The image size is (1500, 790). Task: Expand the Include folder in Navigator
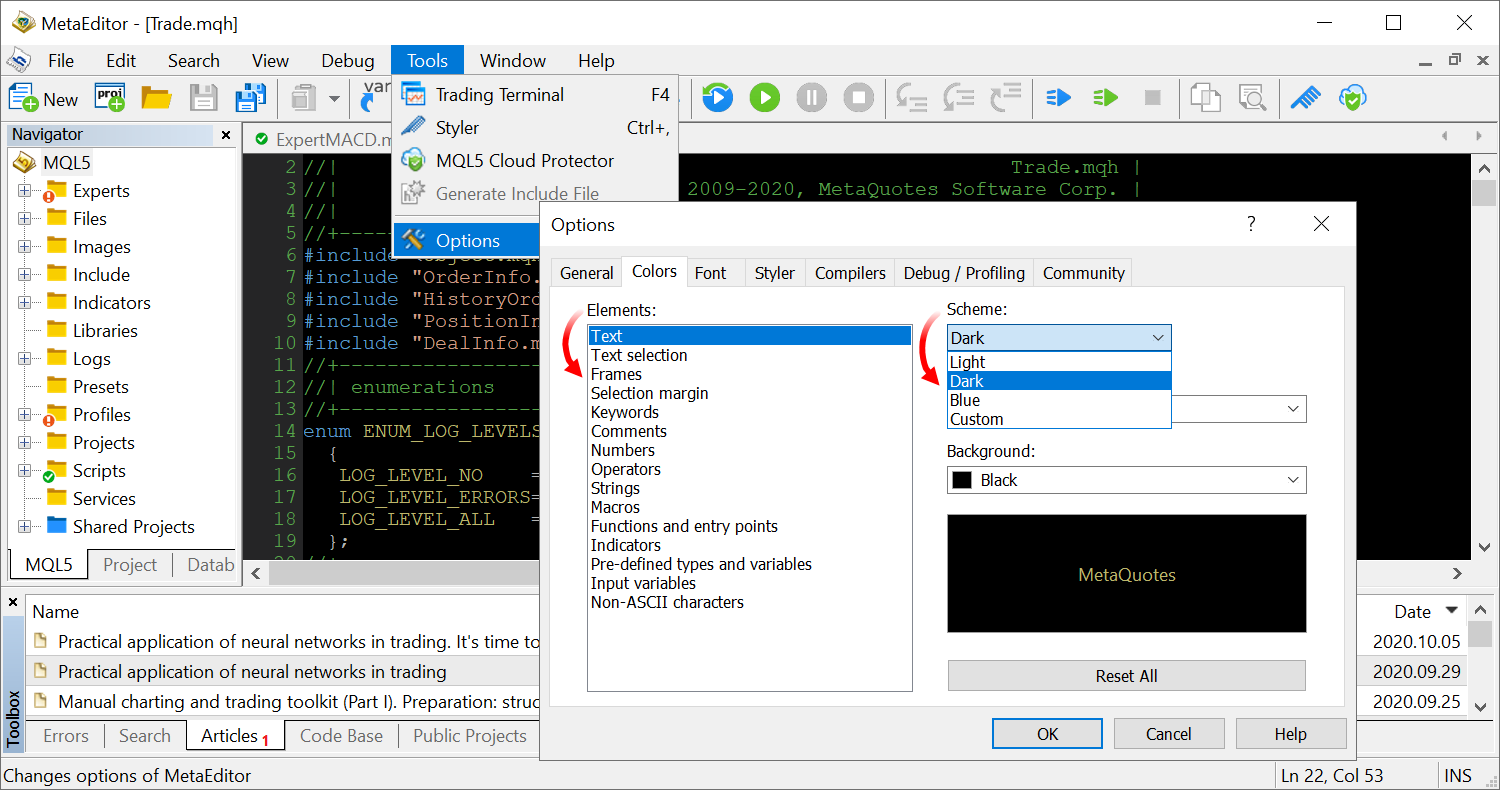tap(24, 275)
